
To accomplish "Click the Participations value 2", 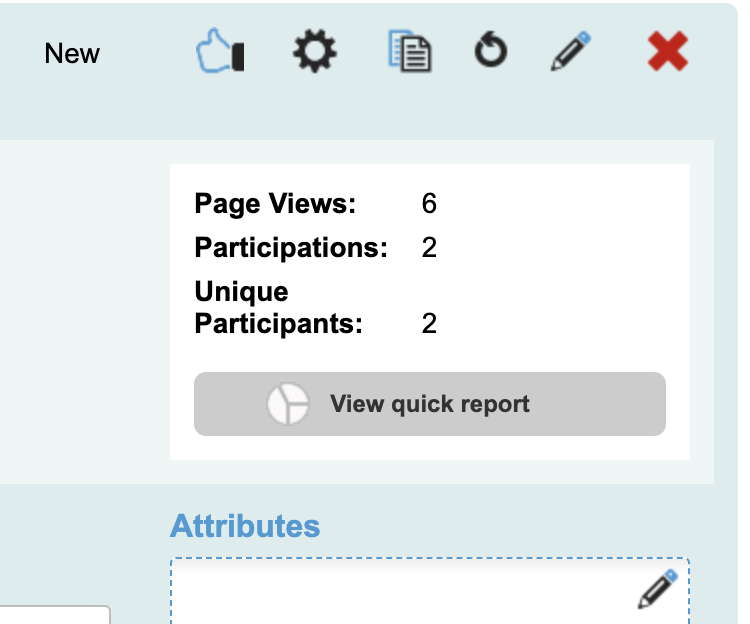I will coord(429,247).
